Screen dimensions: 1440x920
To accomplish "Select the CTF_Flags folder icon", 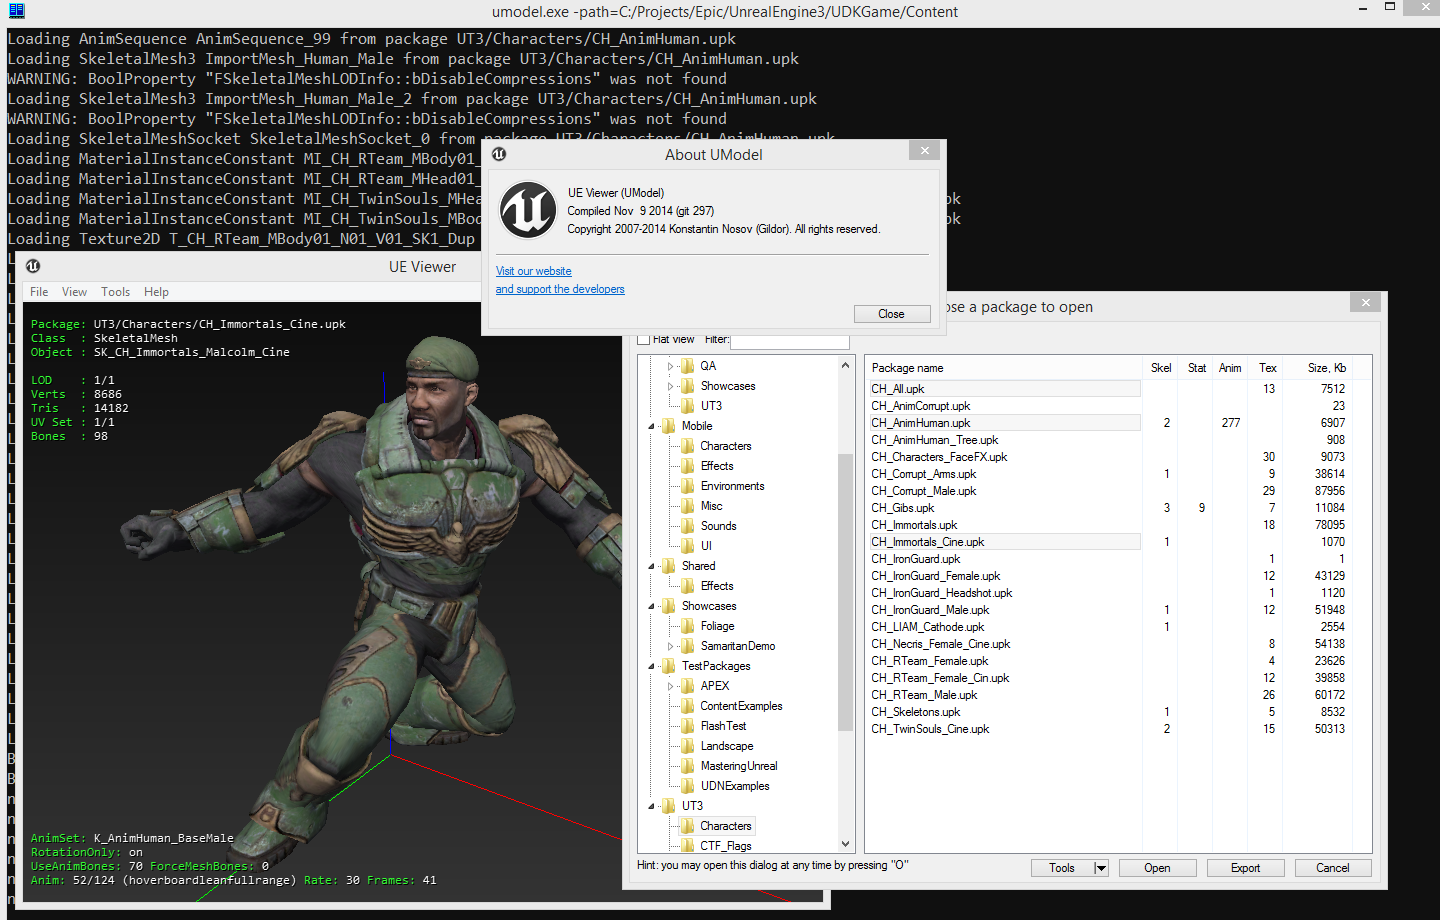I will coord(688,846).
